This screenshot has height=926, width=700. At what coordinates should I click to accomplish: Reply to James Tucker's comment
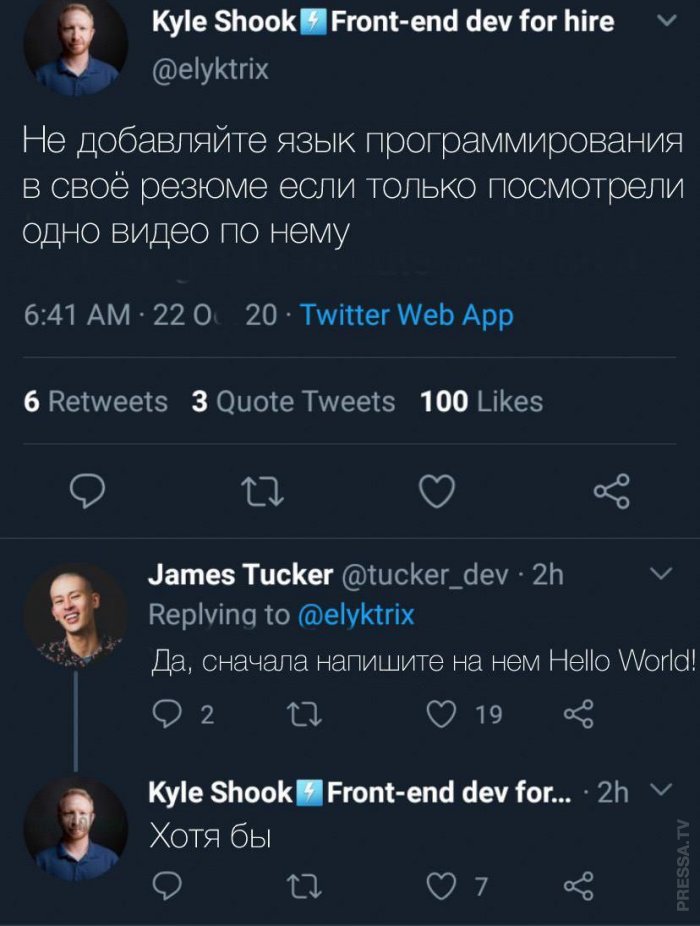(168, 713)
